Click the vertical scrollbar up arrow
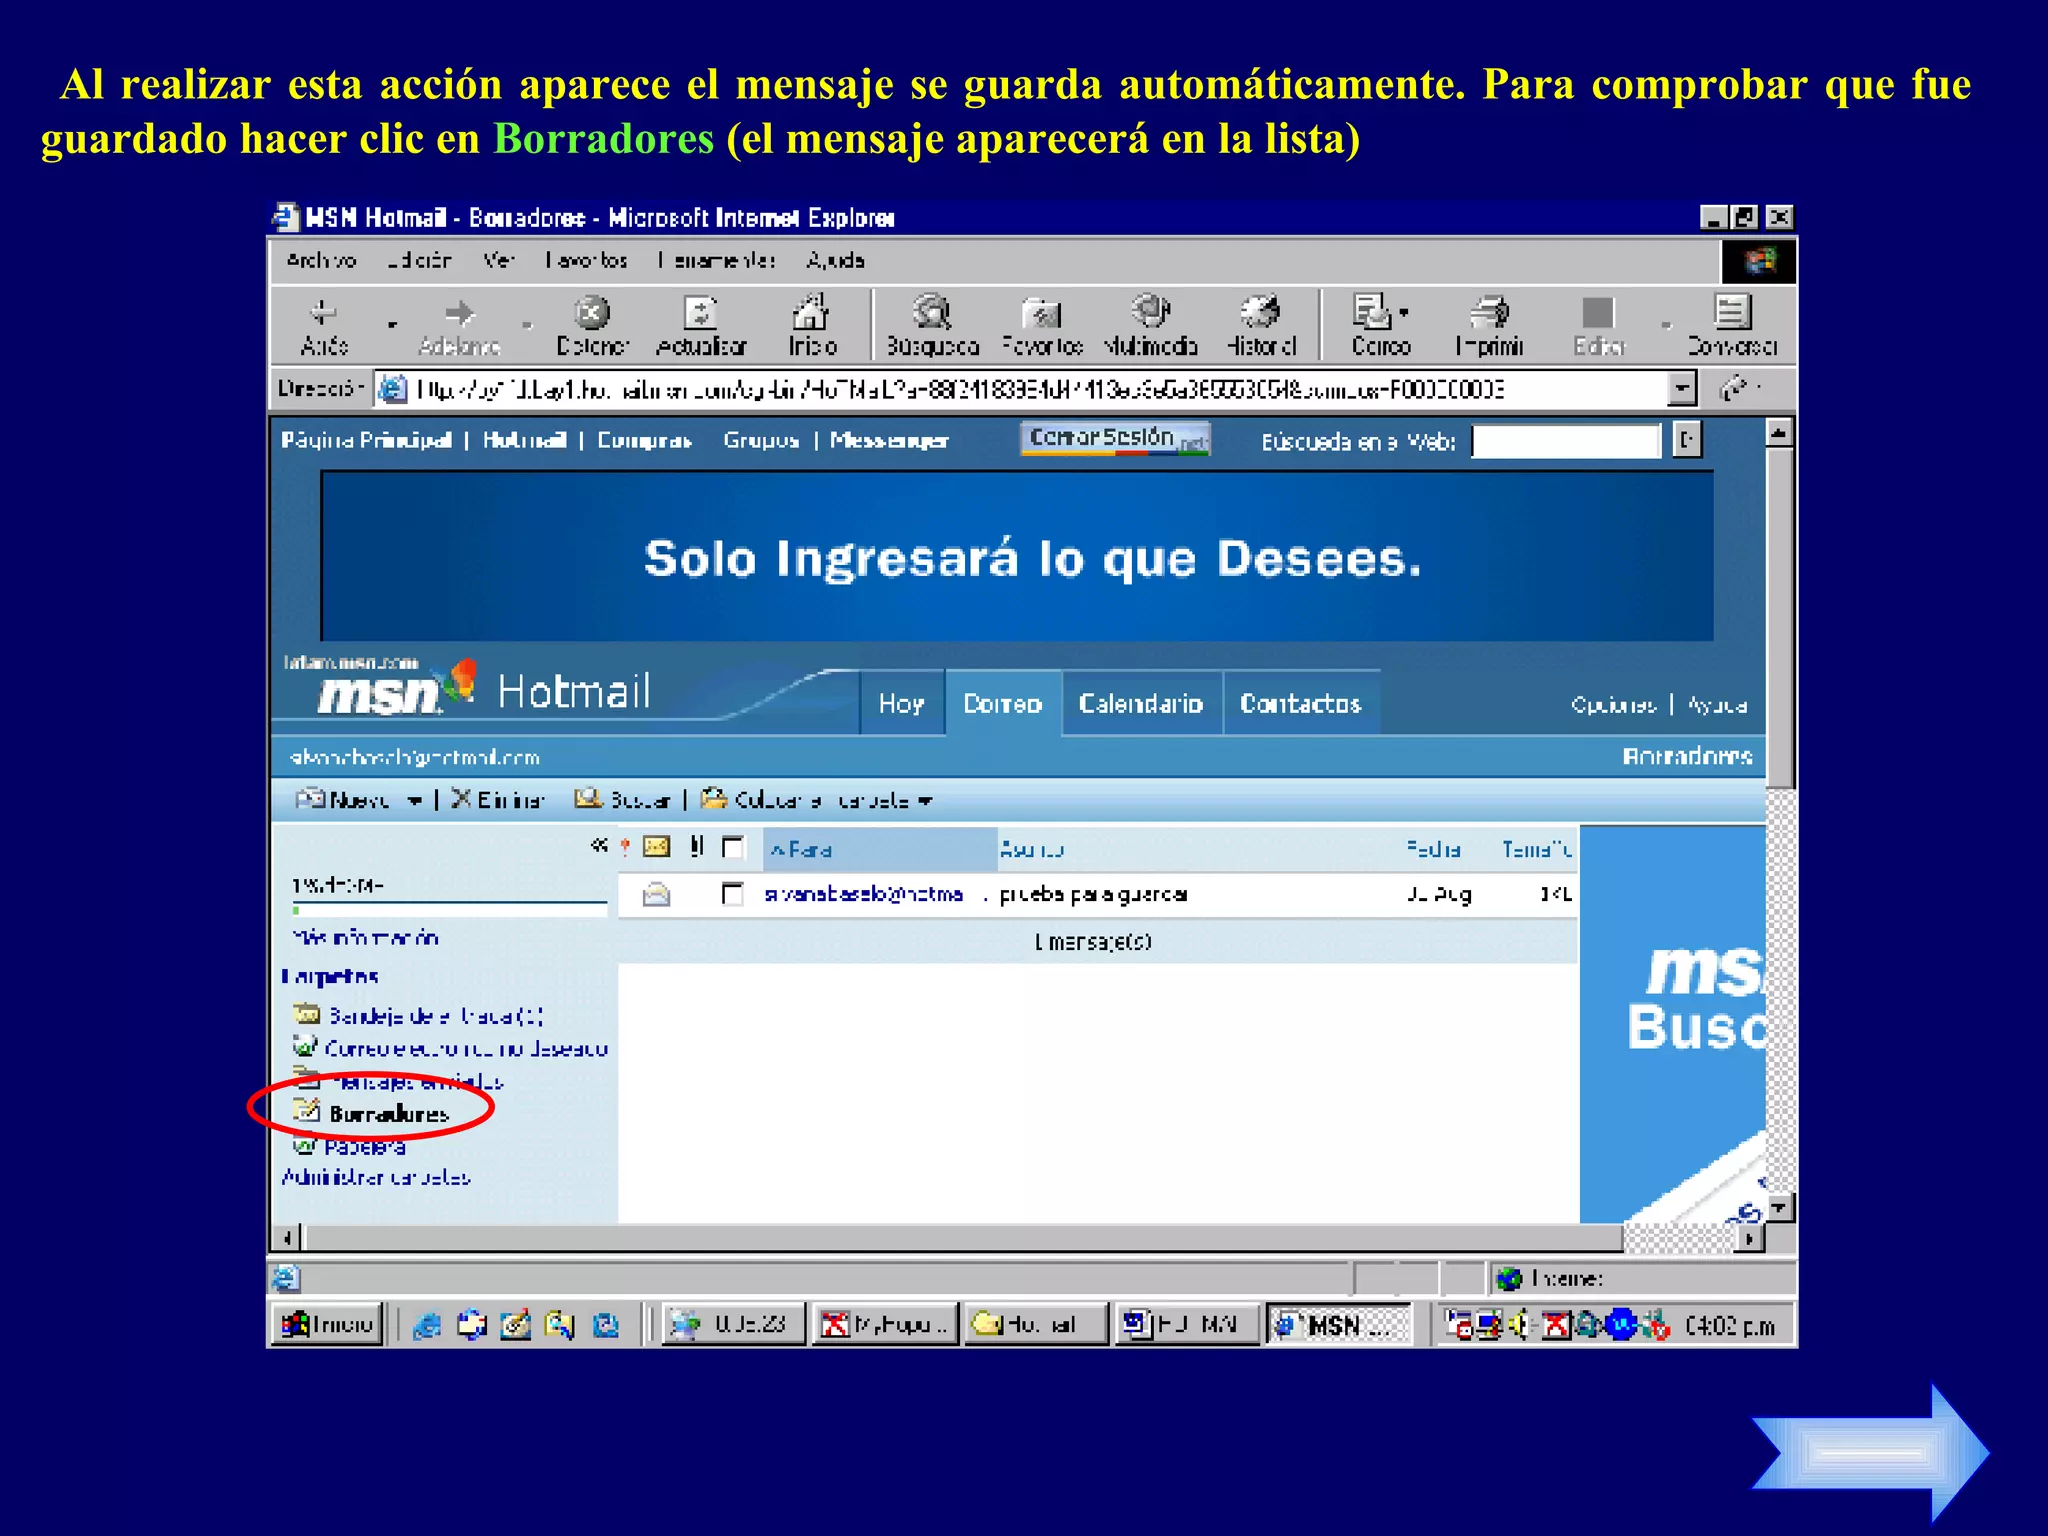This screenshot has width=2048, height=1536. tap(1779, 433)
